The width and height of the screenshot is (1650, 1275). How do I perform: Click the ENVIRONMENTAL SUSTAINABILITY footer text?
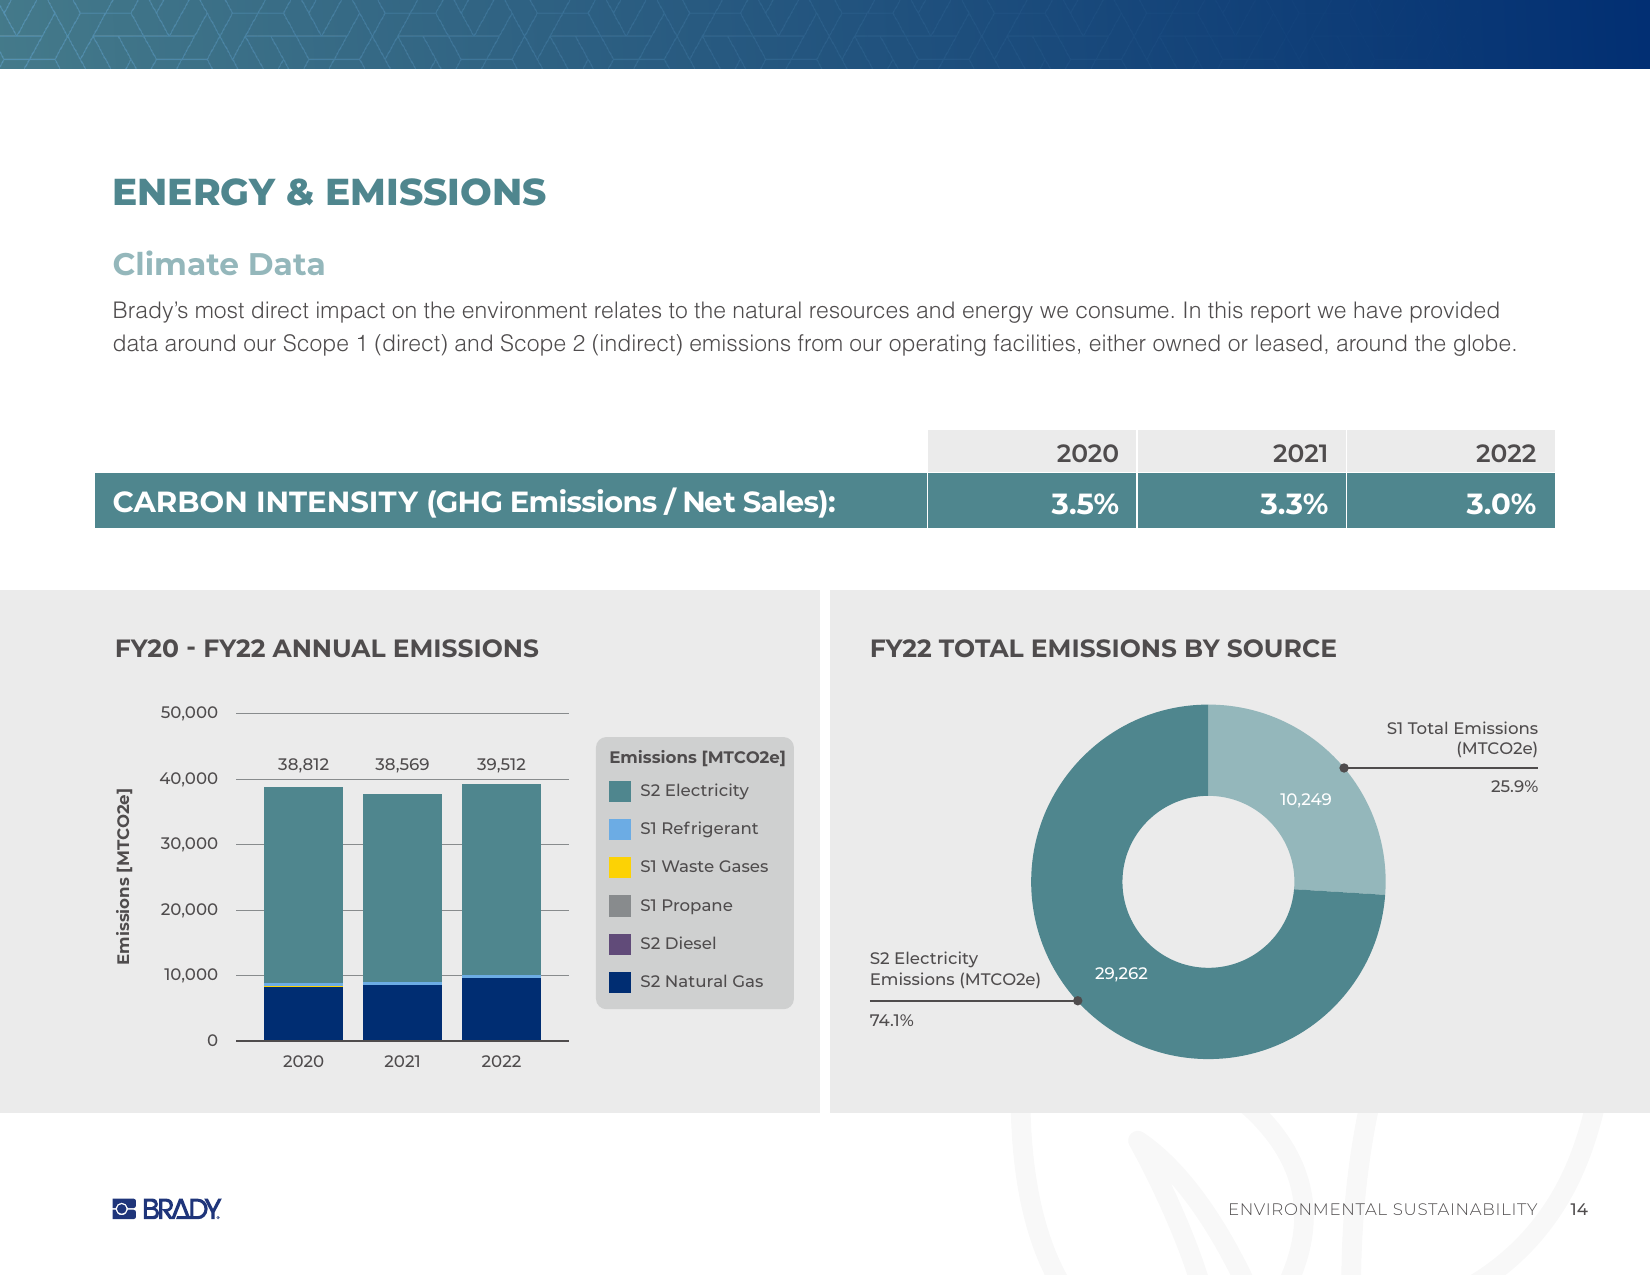[1383, 1210]
